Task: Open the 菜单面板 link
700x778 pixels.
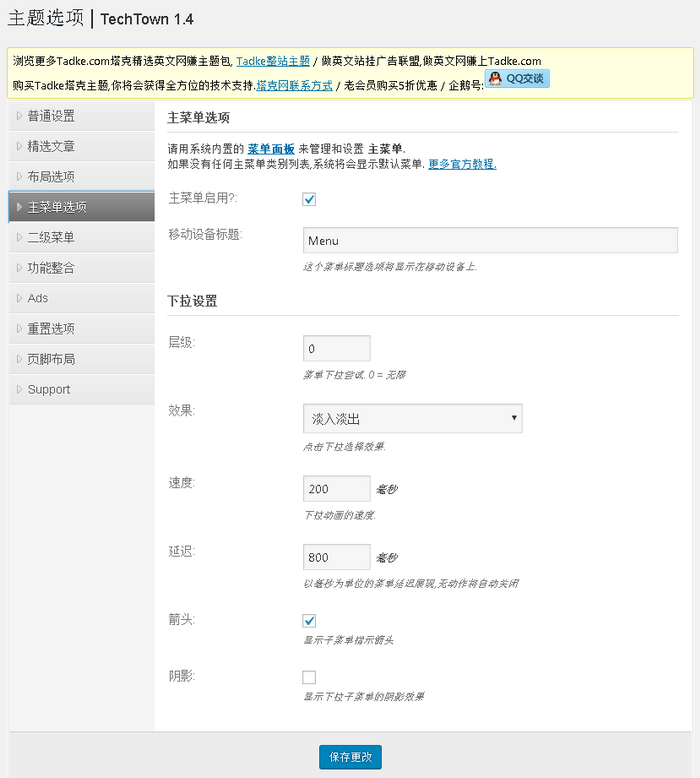Action: (x=271, y=148)
